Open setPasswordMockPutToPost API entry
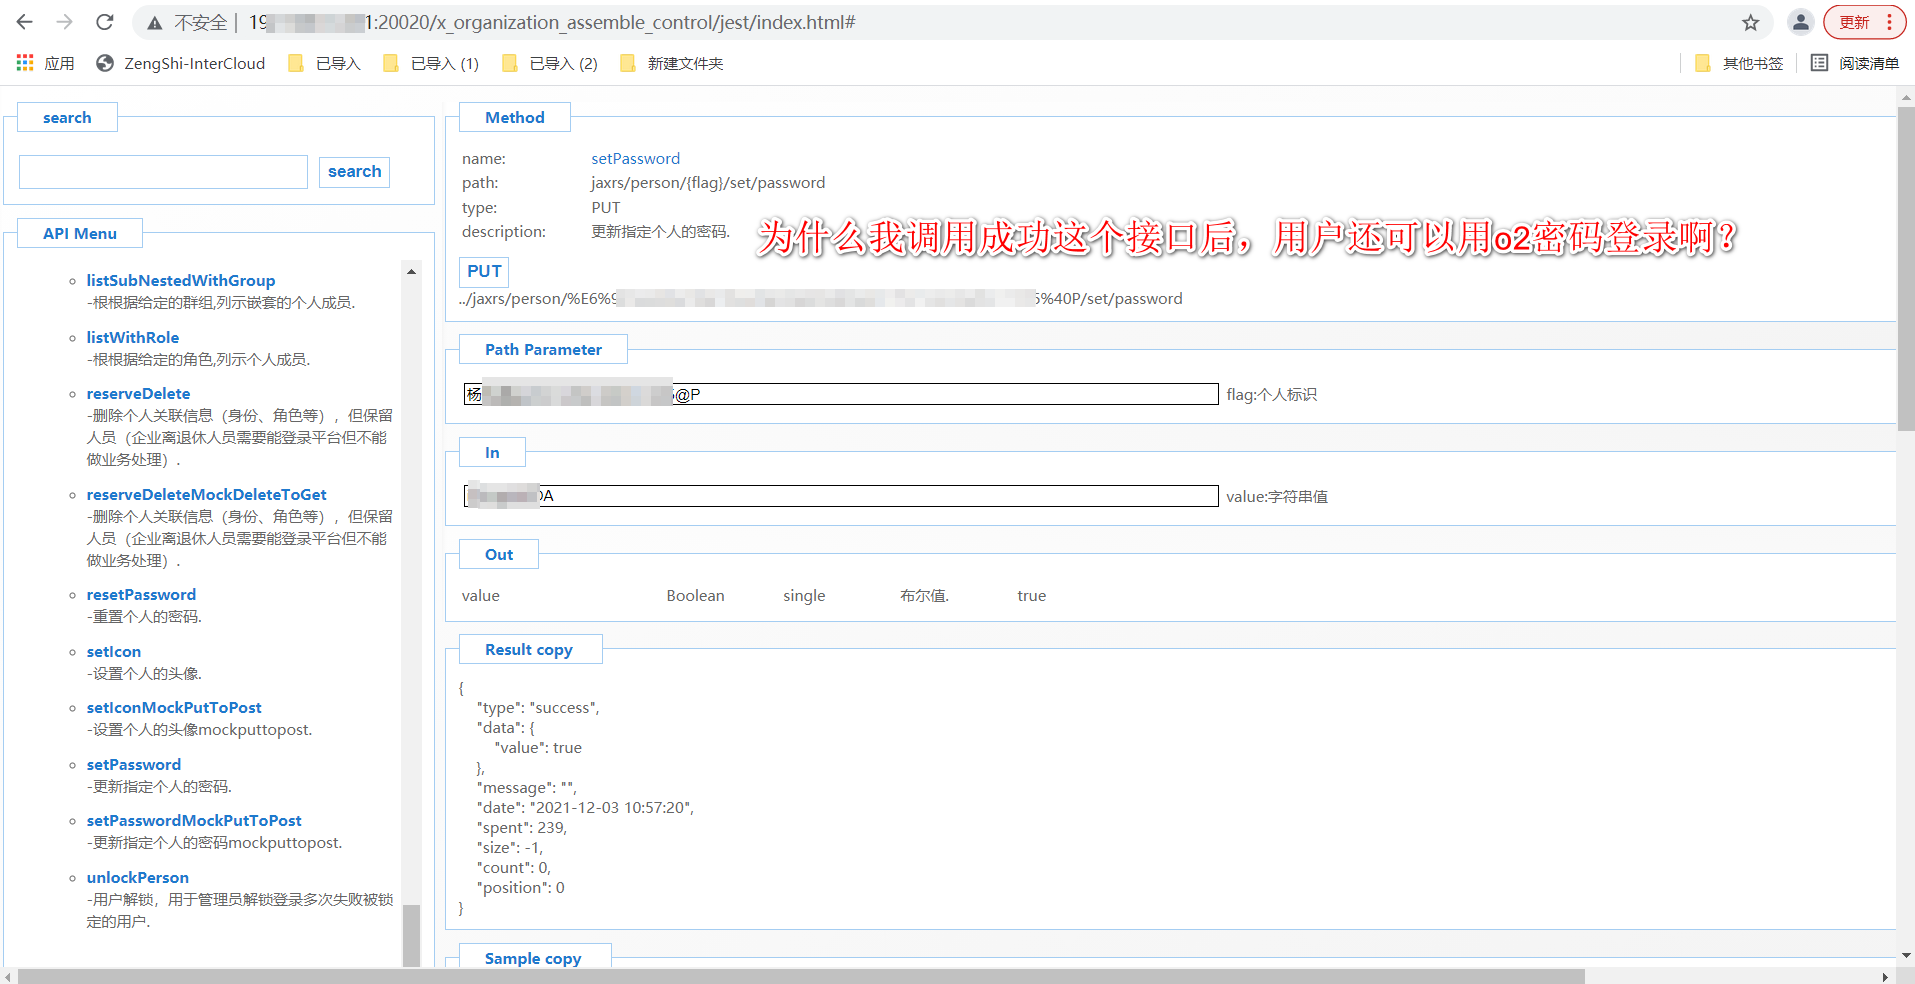The height and width of the screenshot is (984, 1915). point(194,821)
